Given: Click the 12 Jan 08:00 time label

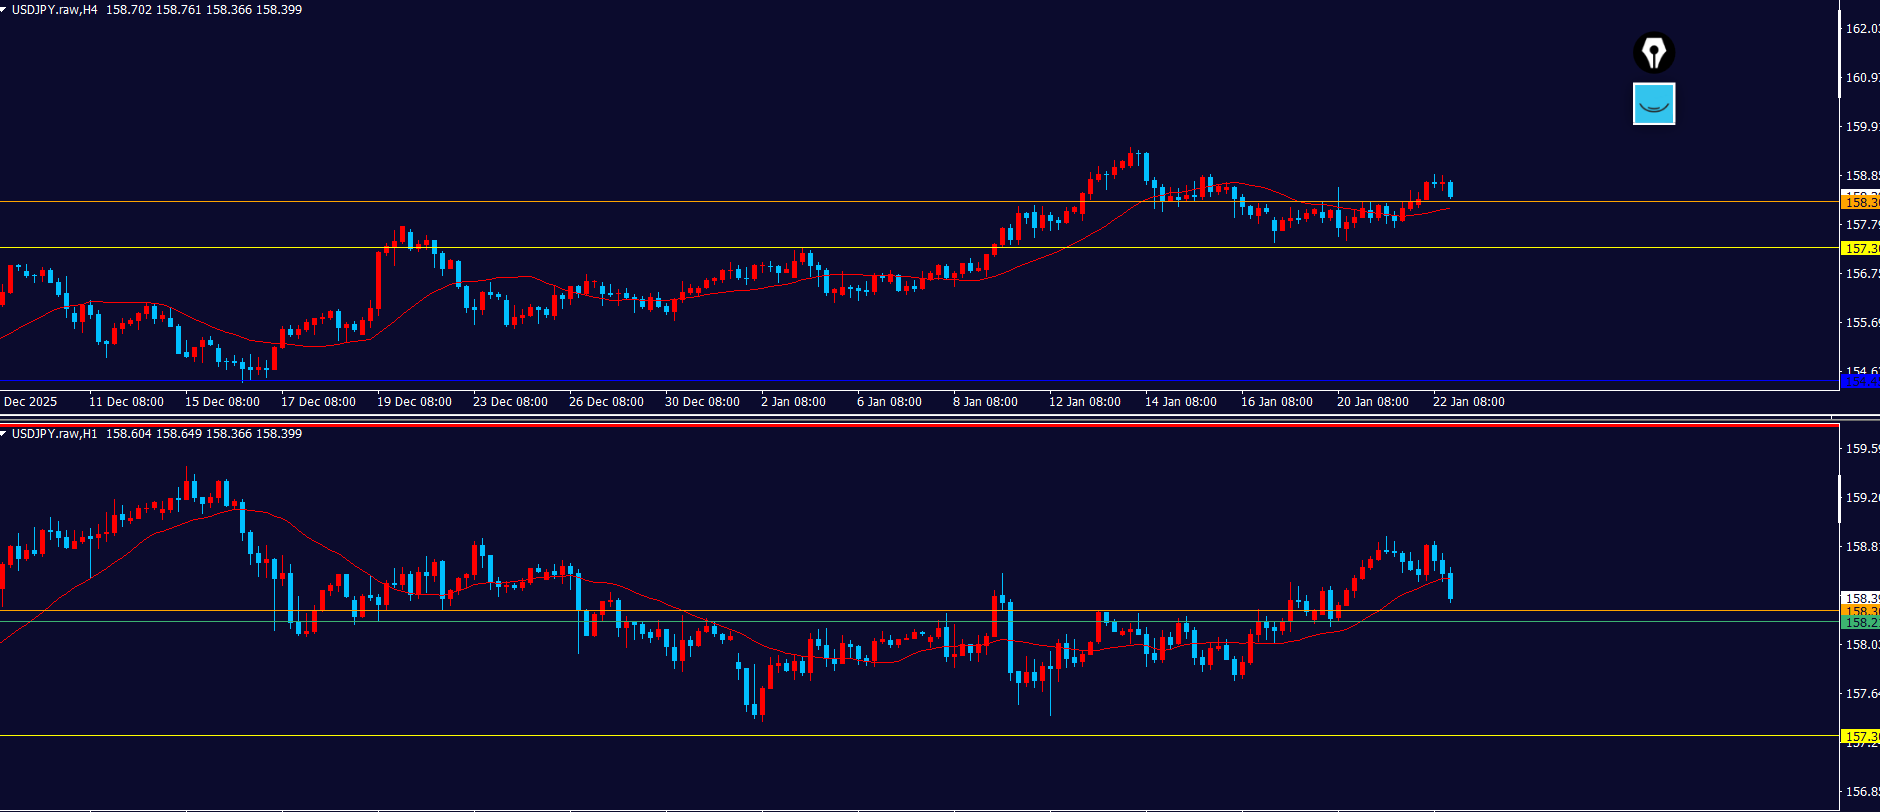Looking at the screenshot, I should [1084, 402].
